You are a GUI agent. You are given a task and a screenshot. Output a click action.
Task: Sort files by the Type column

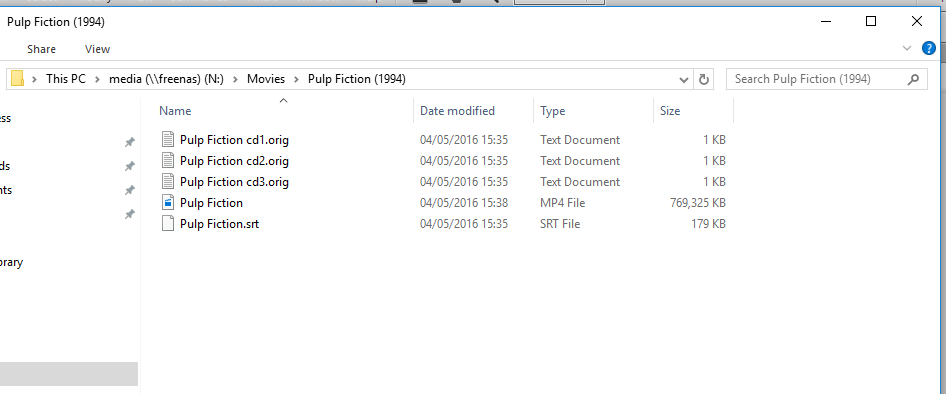click(553, 111)
